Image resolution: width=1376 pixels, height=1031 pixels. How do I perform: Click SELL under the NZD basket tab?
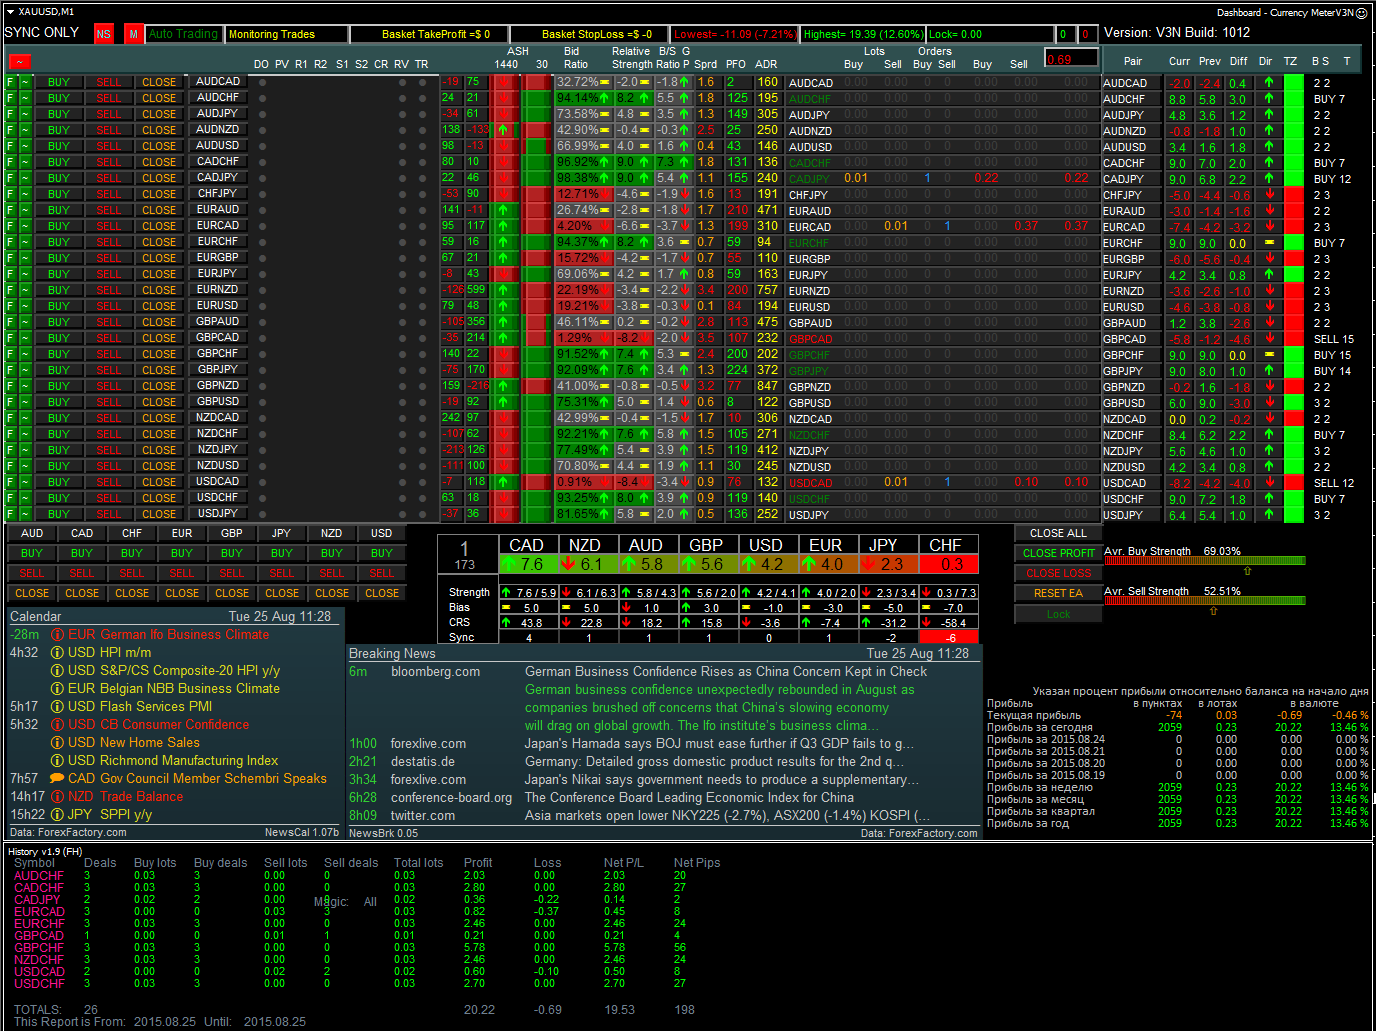coord(332,574)
